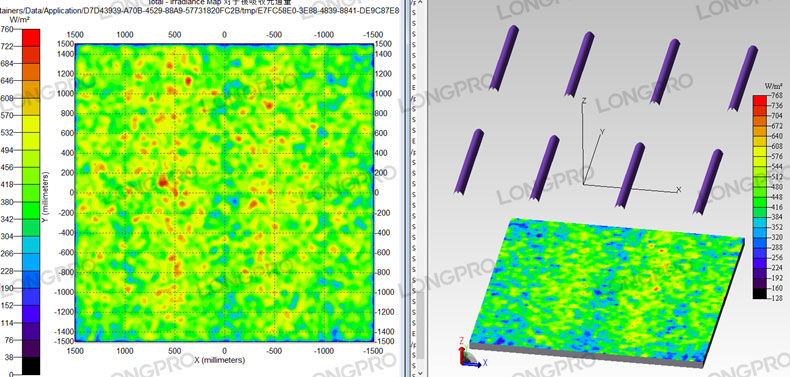Click the black bottom swatch in left legend
This screenshot has width=790, height=377.
coord(31,365)
